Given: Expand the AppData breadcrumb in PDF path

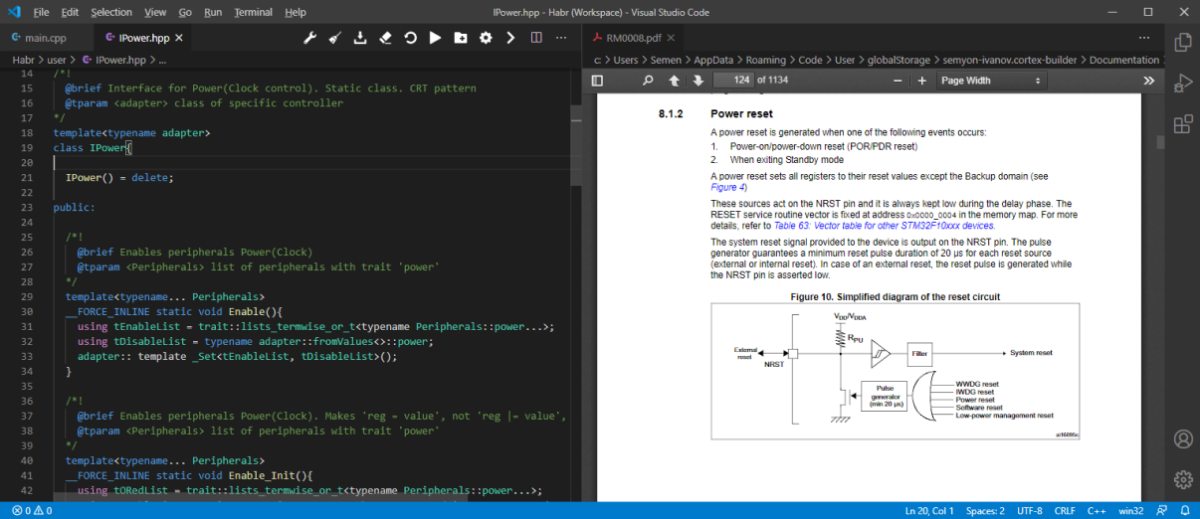Looking at the screenshot, I should (x=713, y=60).
